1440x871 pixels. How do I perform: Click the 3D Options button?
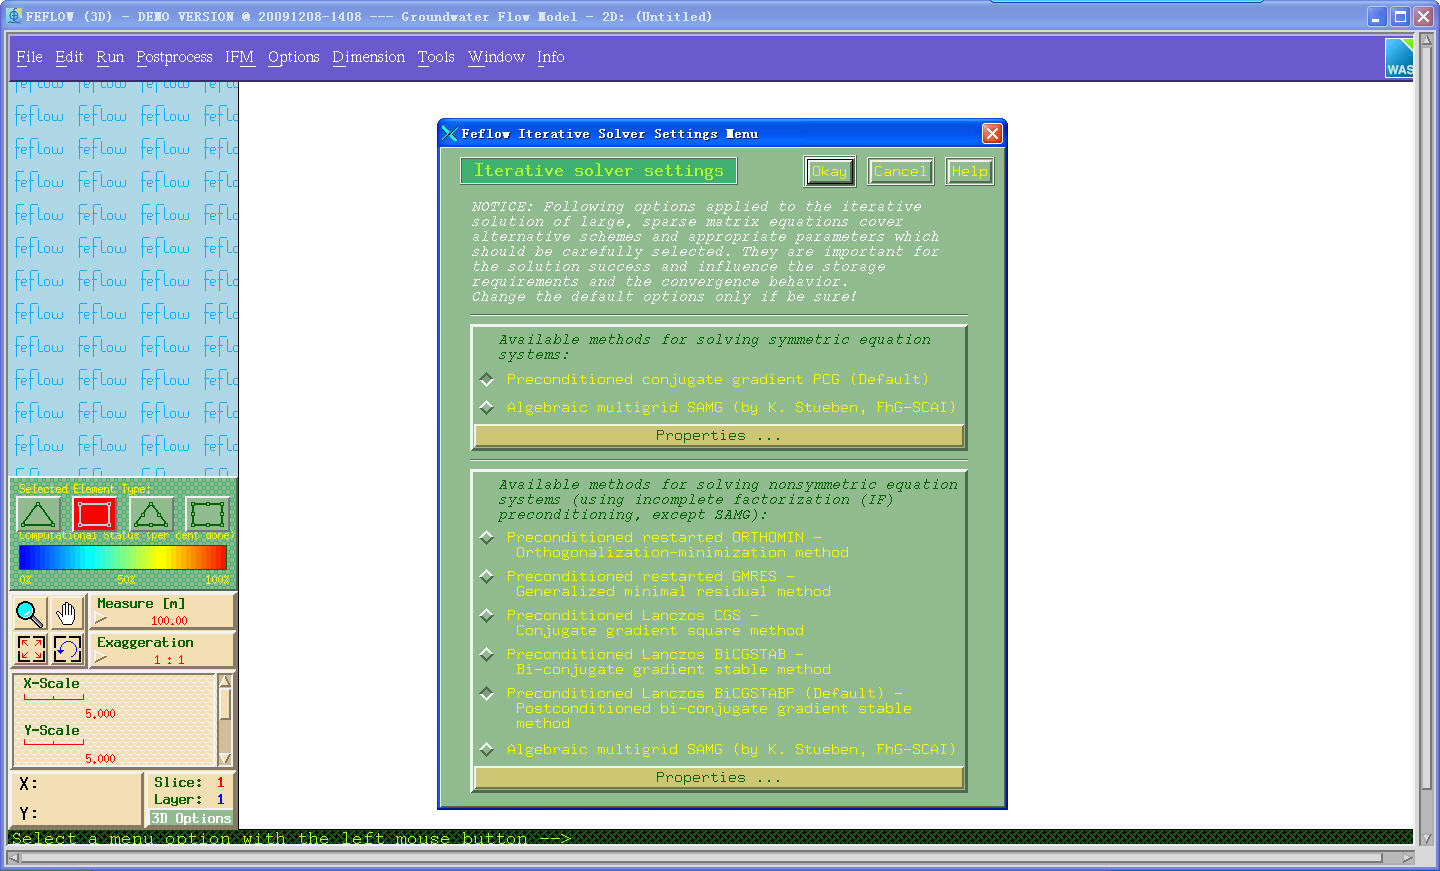point(191,818)
